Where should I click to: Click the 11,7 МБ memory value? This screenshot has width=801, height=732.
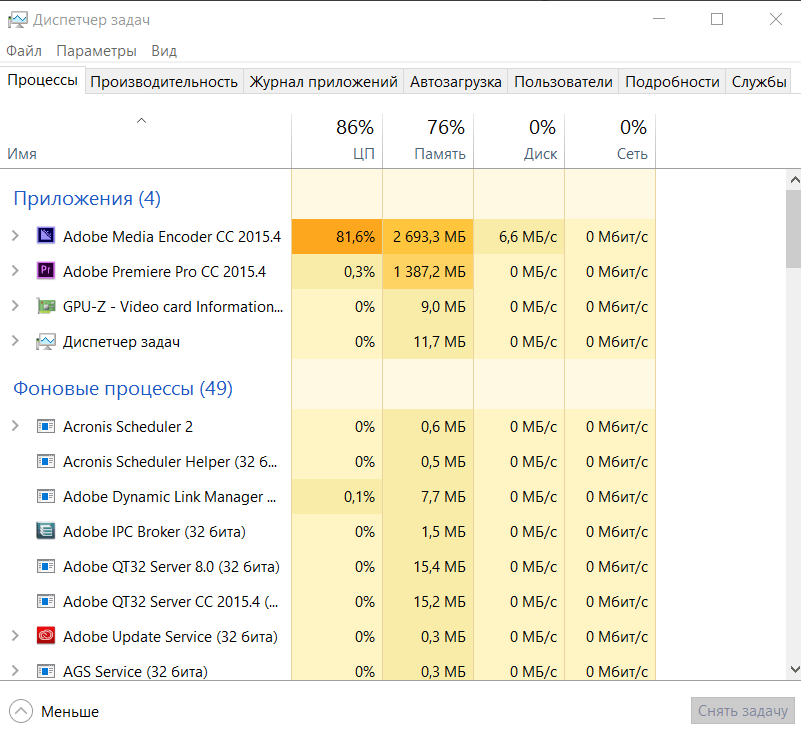click(439, 342)
